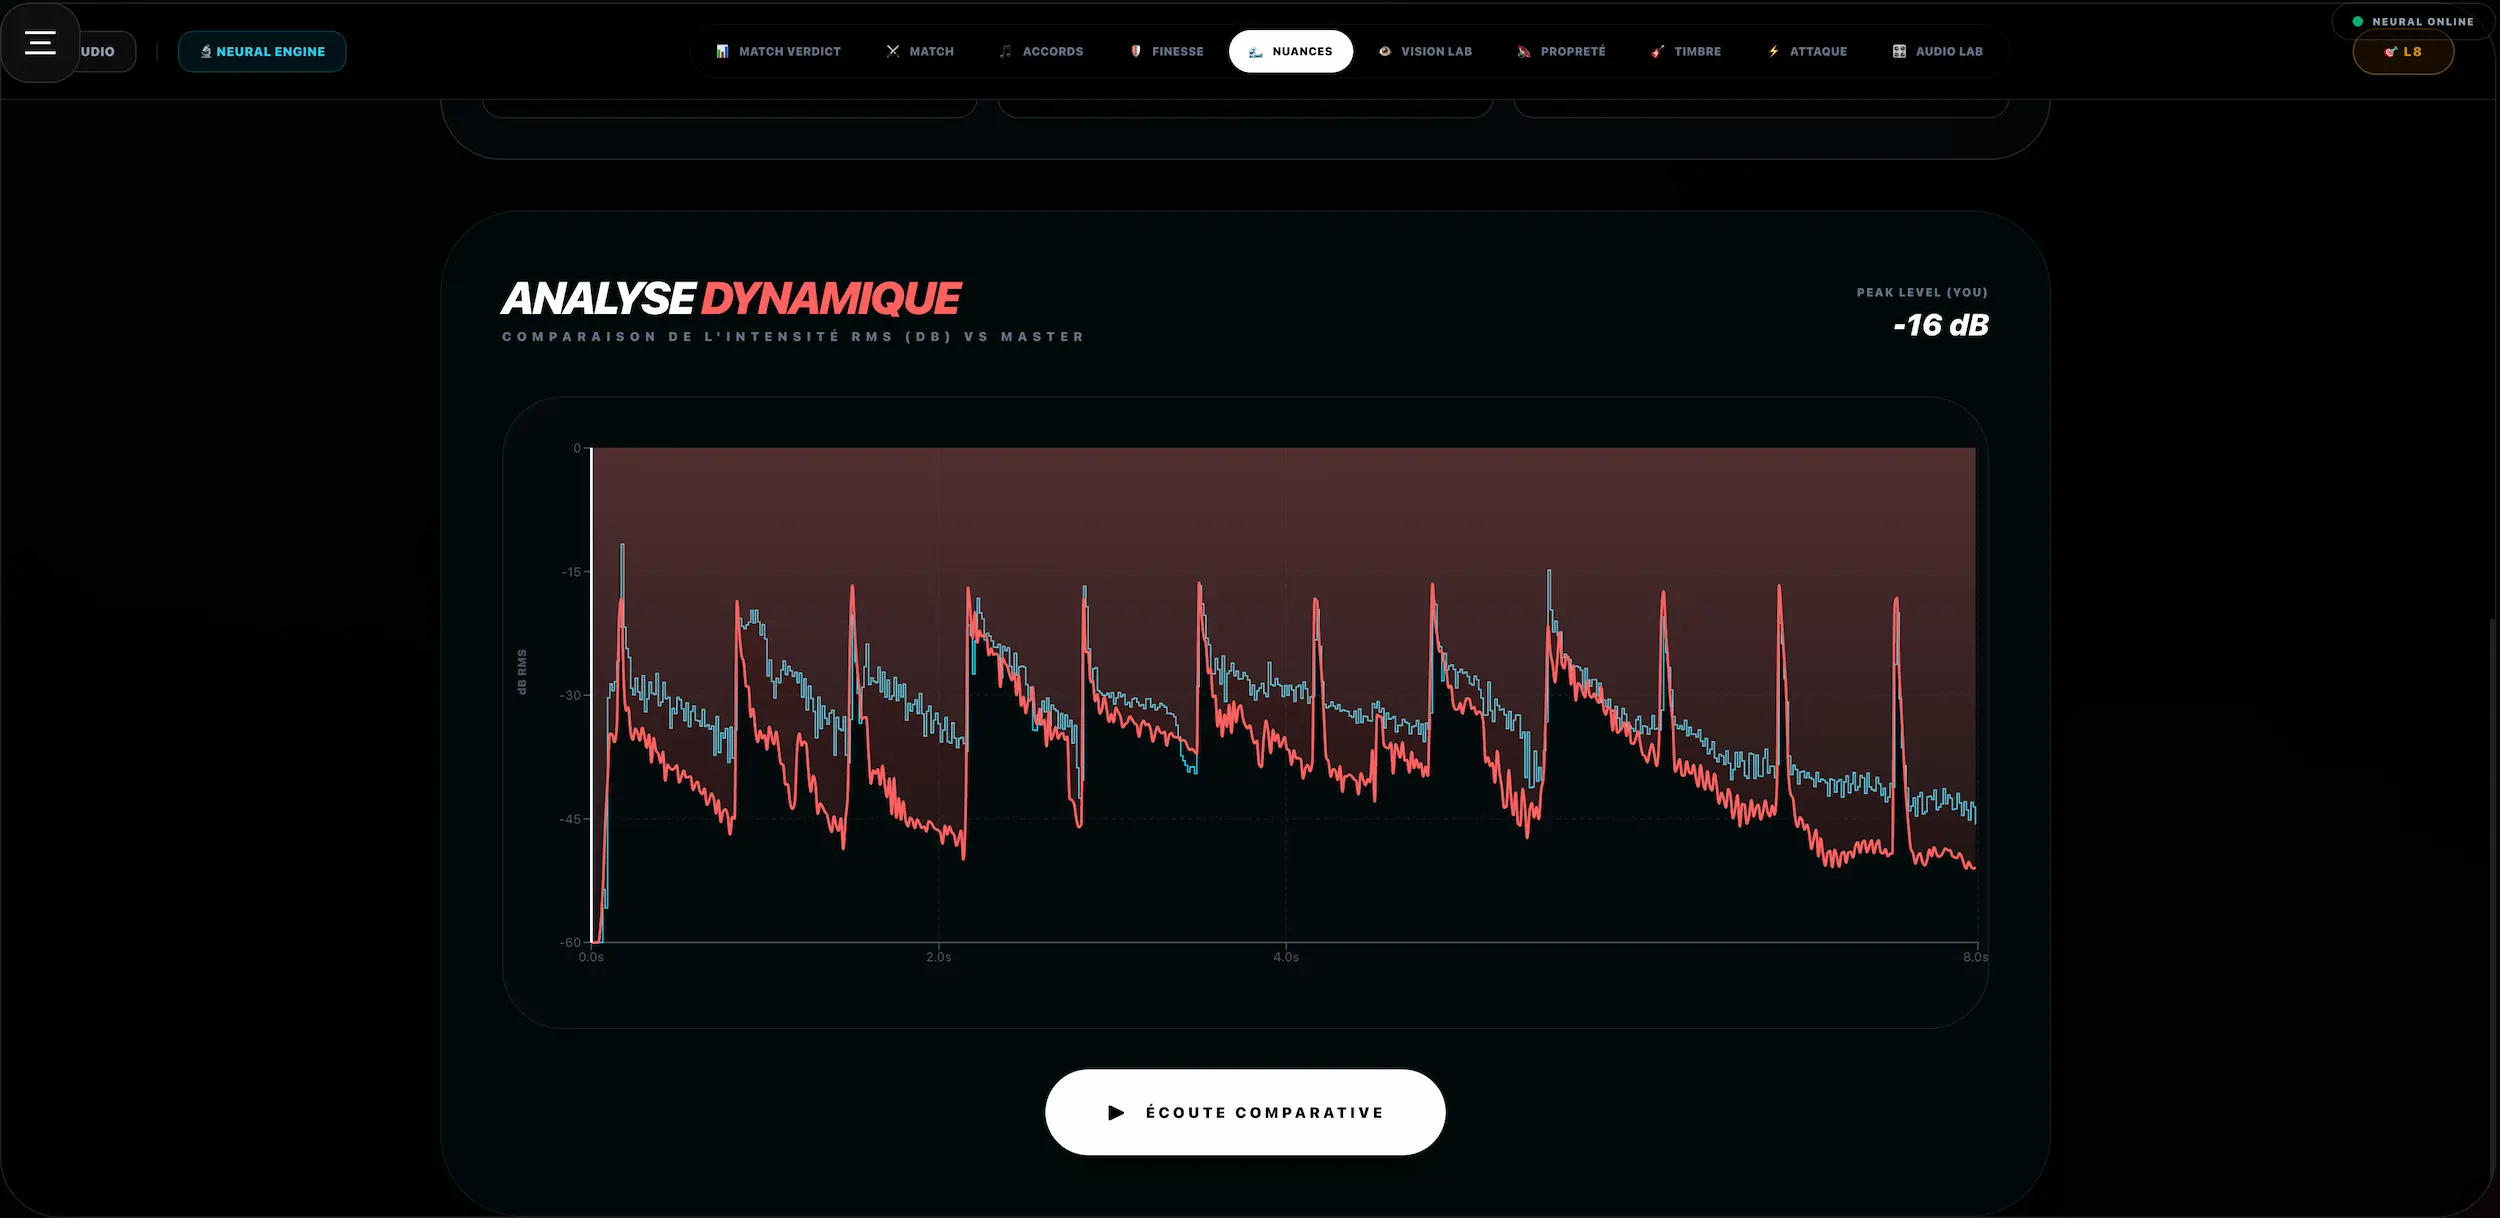Click the eye icon beside Vision Lab
Image resolution: width=2500 pixels, height=1218 pixels.
(1385, 50)
